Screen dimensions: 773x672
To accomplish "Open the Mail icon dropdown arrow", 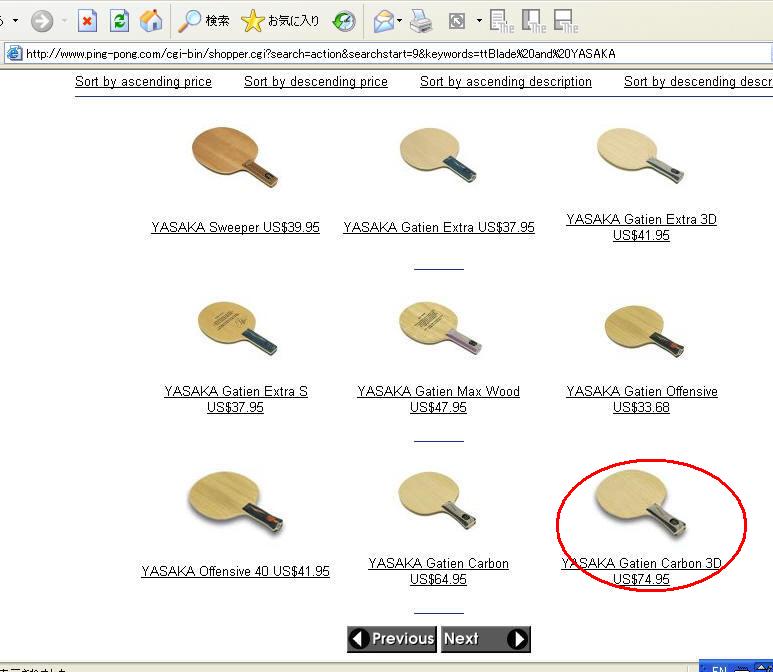I will click(x=399, y=21).
